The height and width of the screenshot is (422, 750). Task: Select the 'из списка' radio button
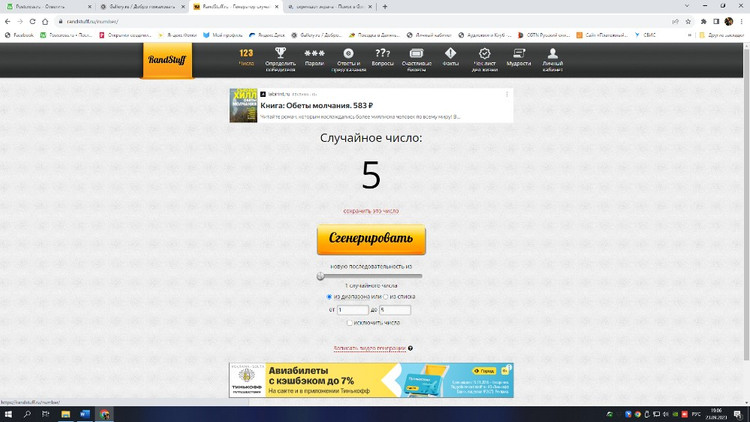(x=384, y=297)
